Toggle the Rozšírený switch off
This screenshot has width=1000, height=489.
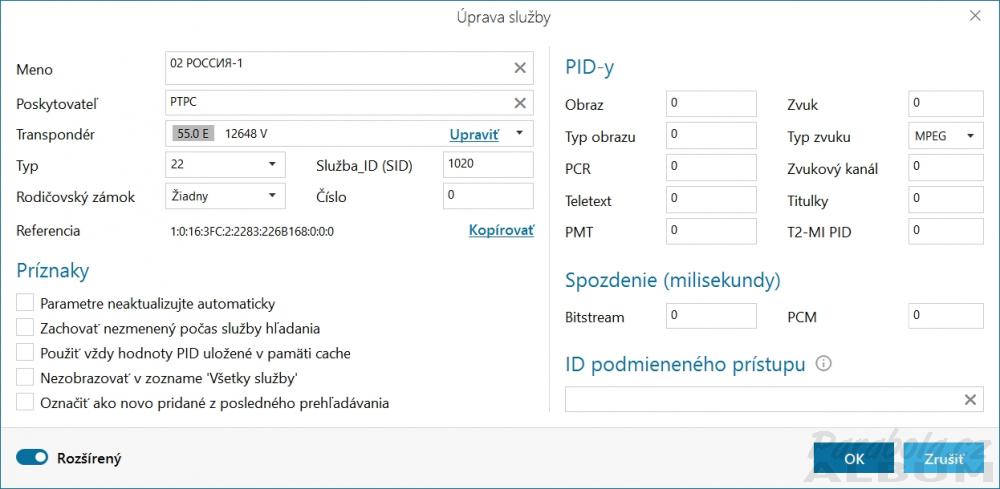coord(32,458)
